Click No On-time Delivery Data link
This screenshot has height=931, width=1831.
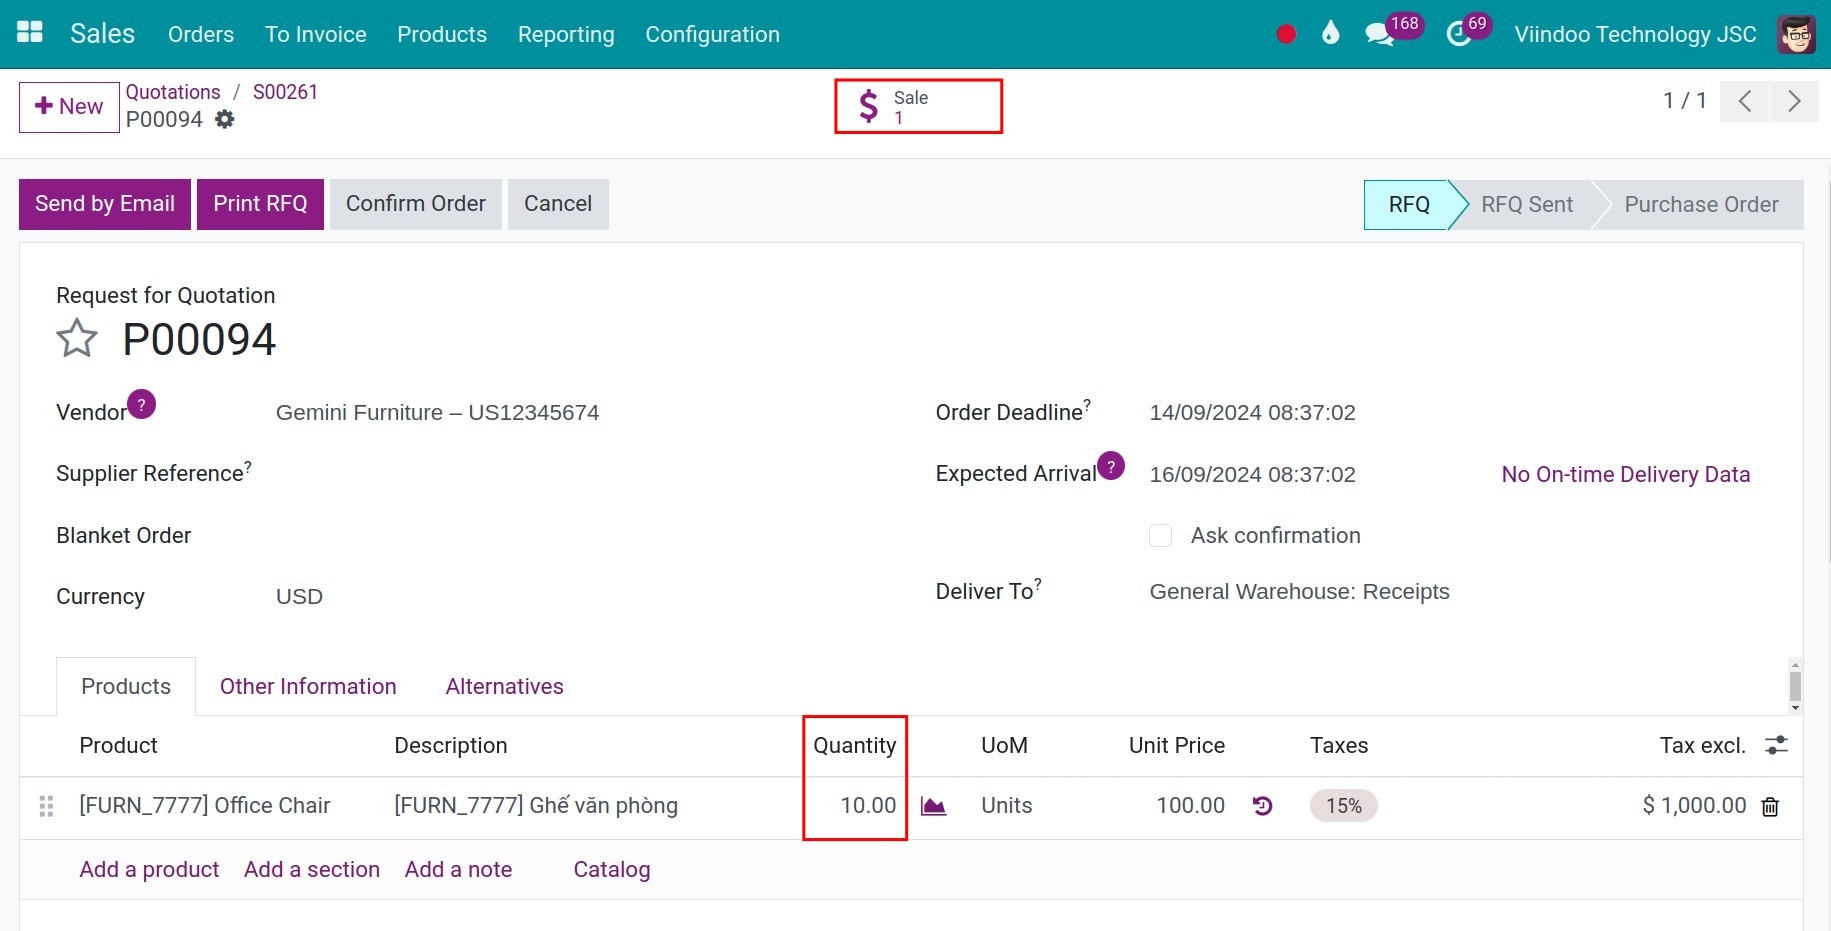[1626, 474]
